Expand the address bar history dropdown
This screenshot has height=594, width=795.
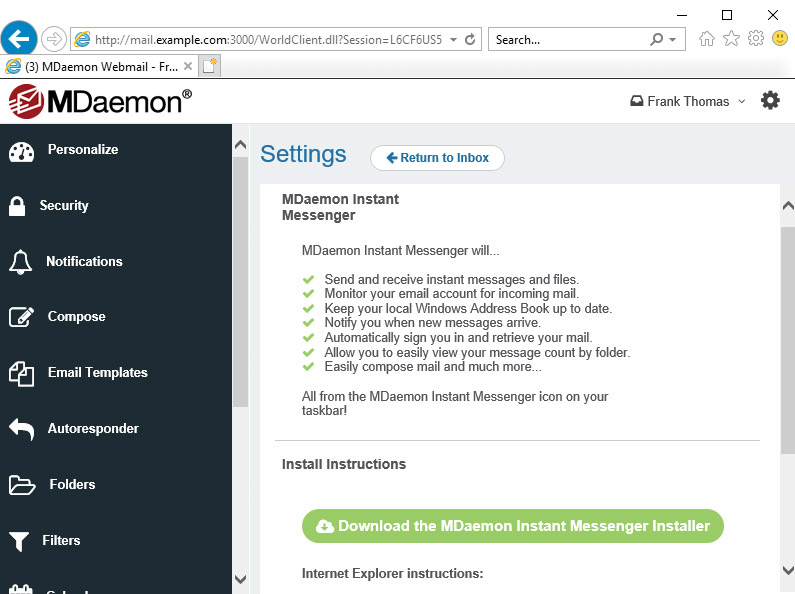453,40
